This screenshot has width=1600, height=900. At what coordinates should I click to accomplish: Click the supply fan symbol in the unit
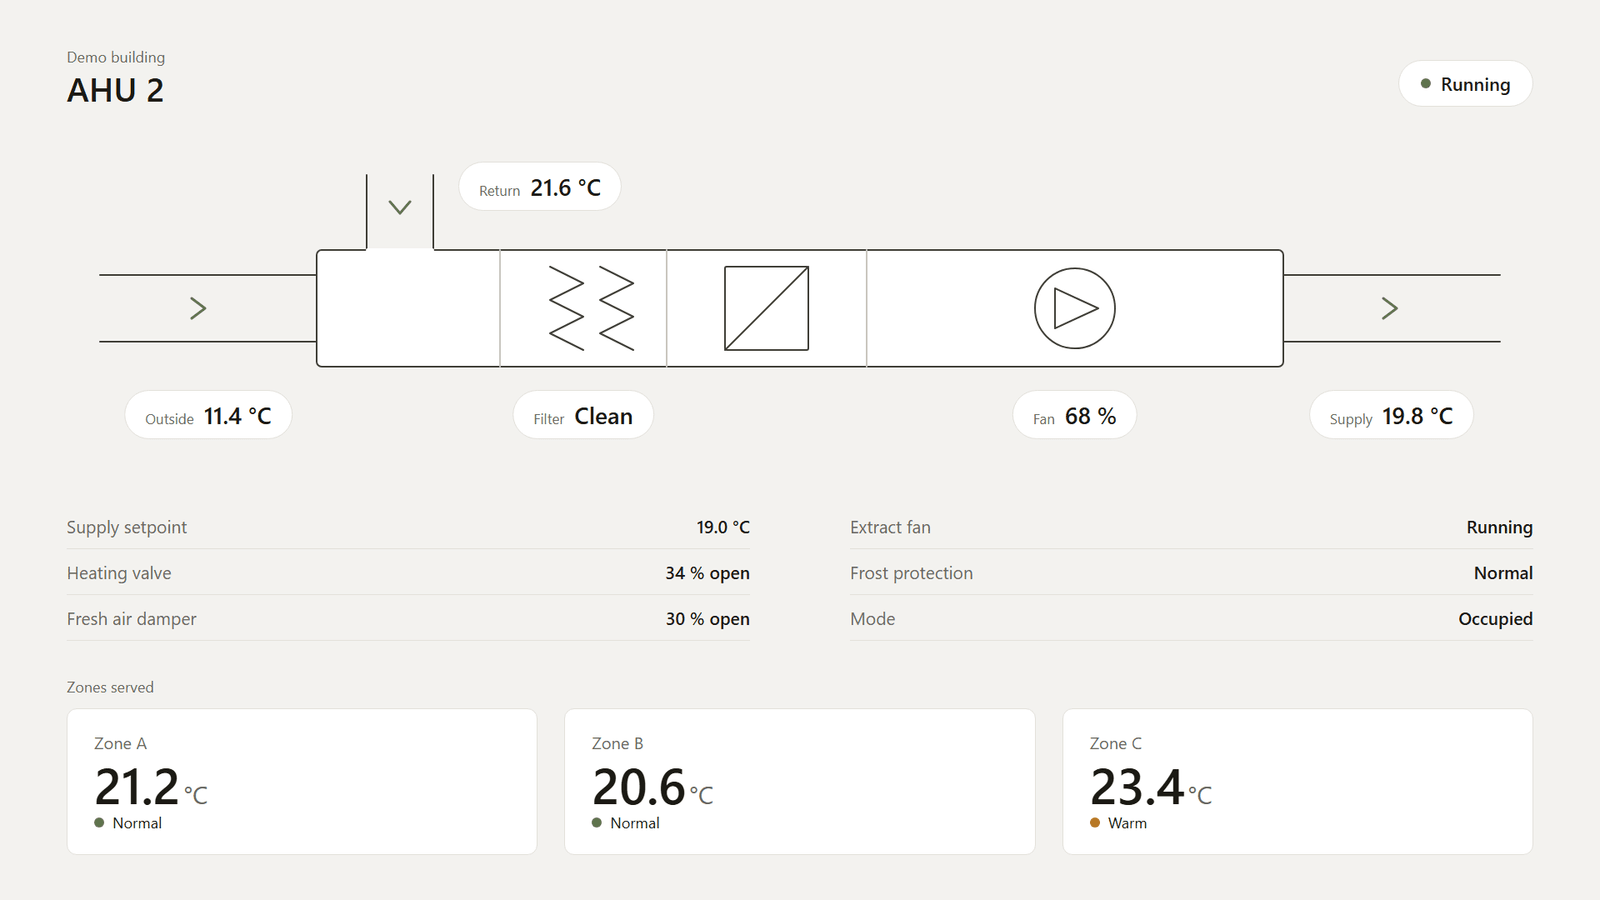pyautogui.click(x=1074, y=308)
